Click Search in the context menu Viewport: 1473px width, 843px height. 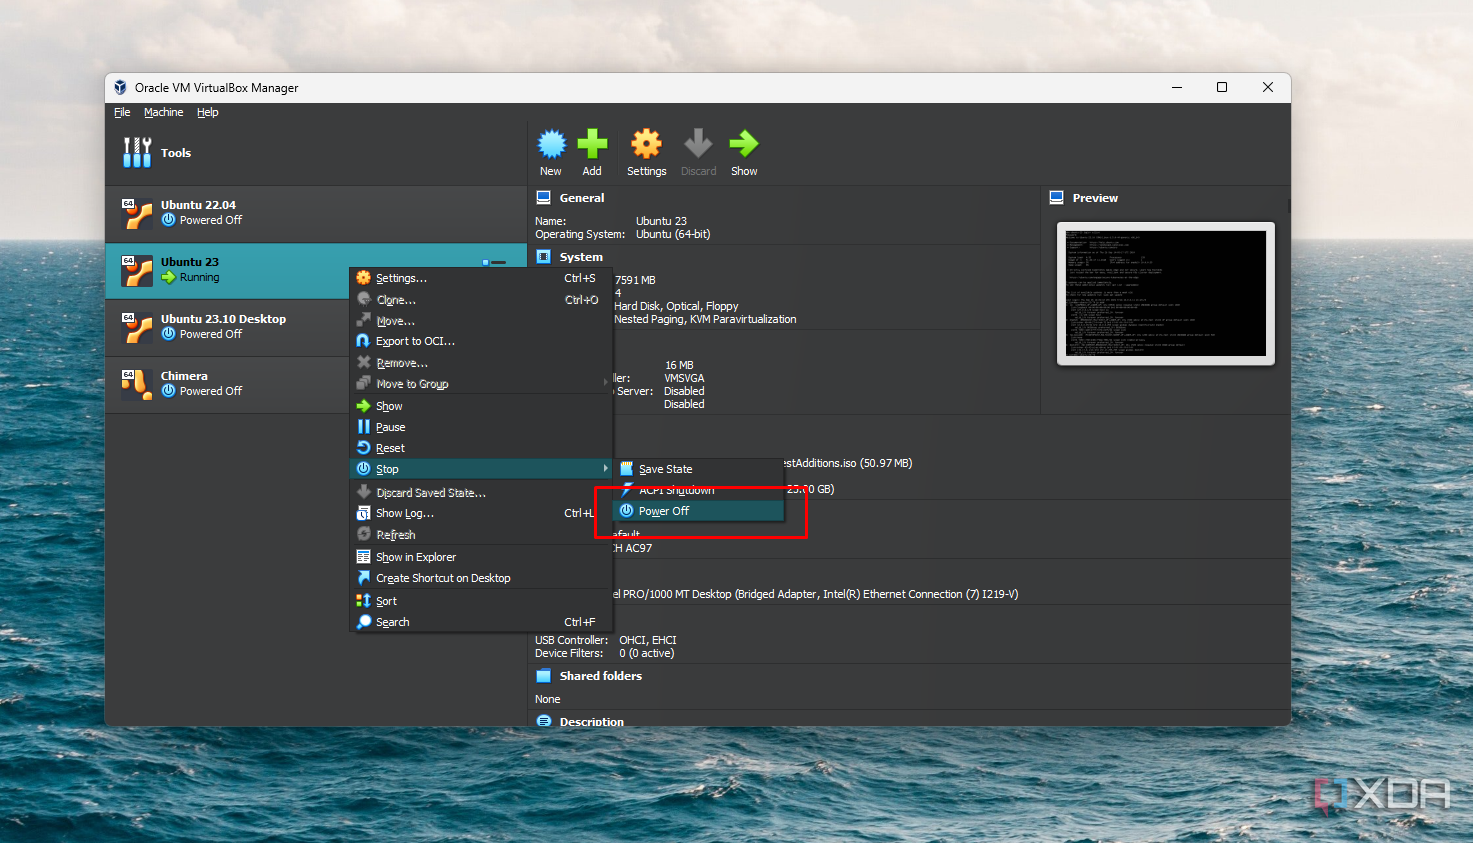coord(480,622)
